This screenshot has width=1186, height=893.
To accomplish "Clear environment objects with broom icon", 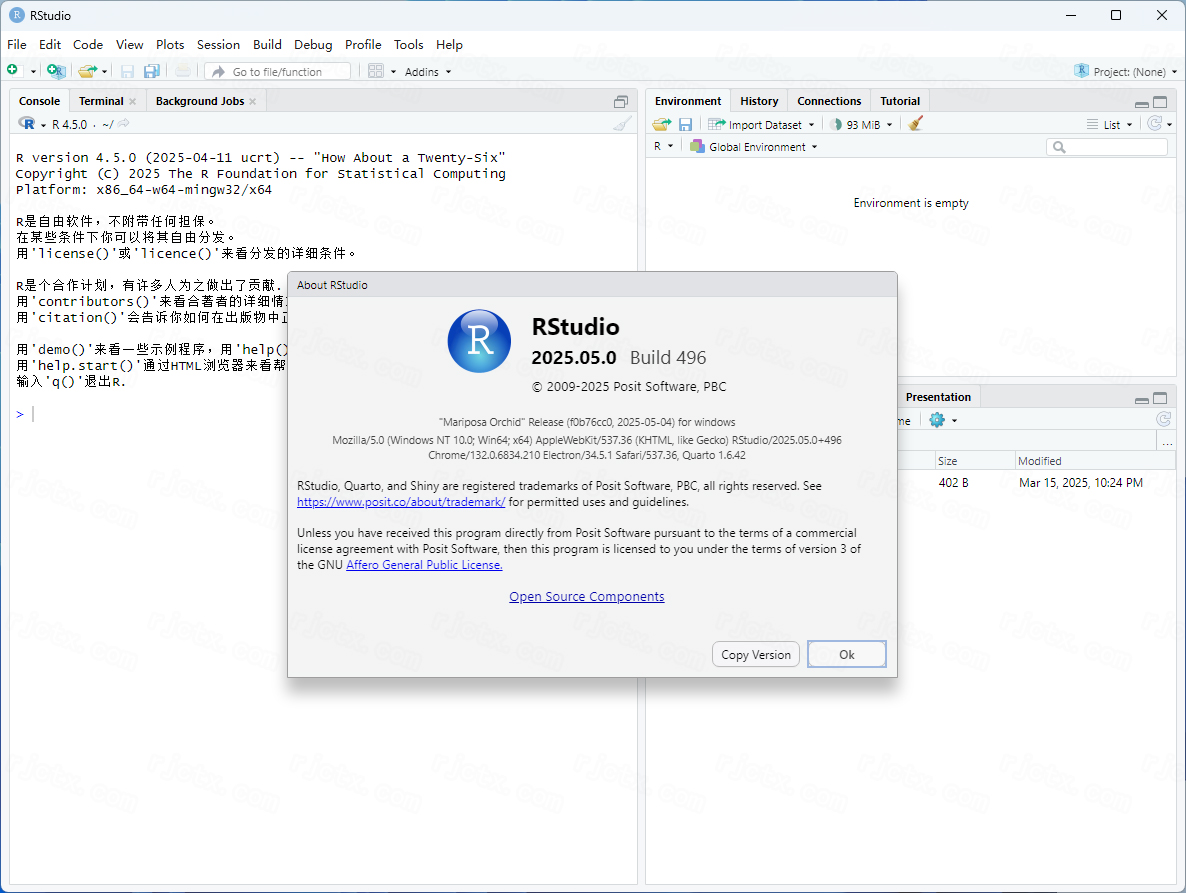I will tap(915, 123).
